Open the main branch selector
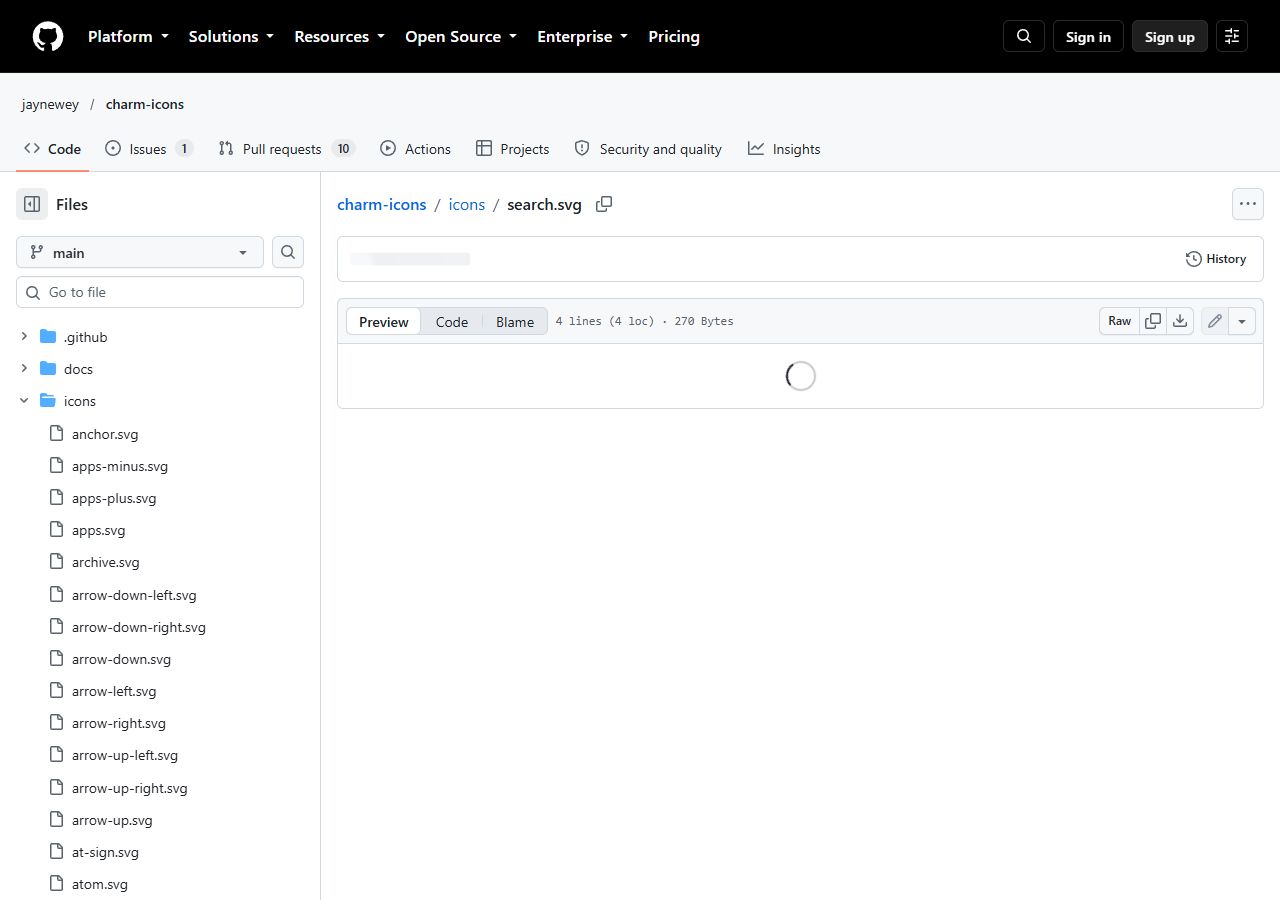 [140, 252]
